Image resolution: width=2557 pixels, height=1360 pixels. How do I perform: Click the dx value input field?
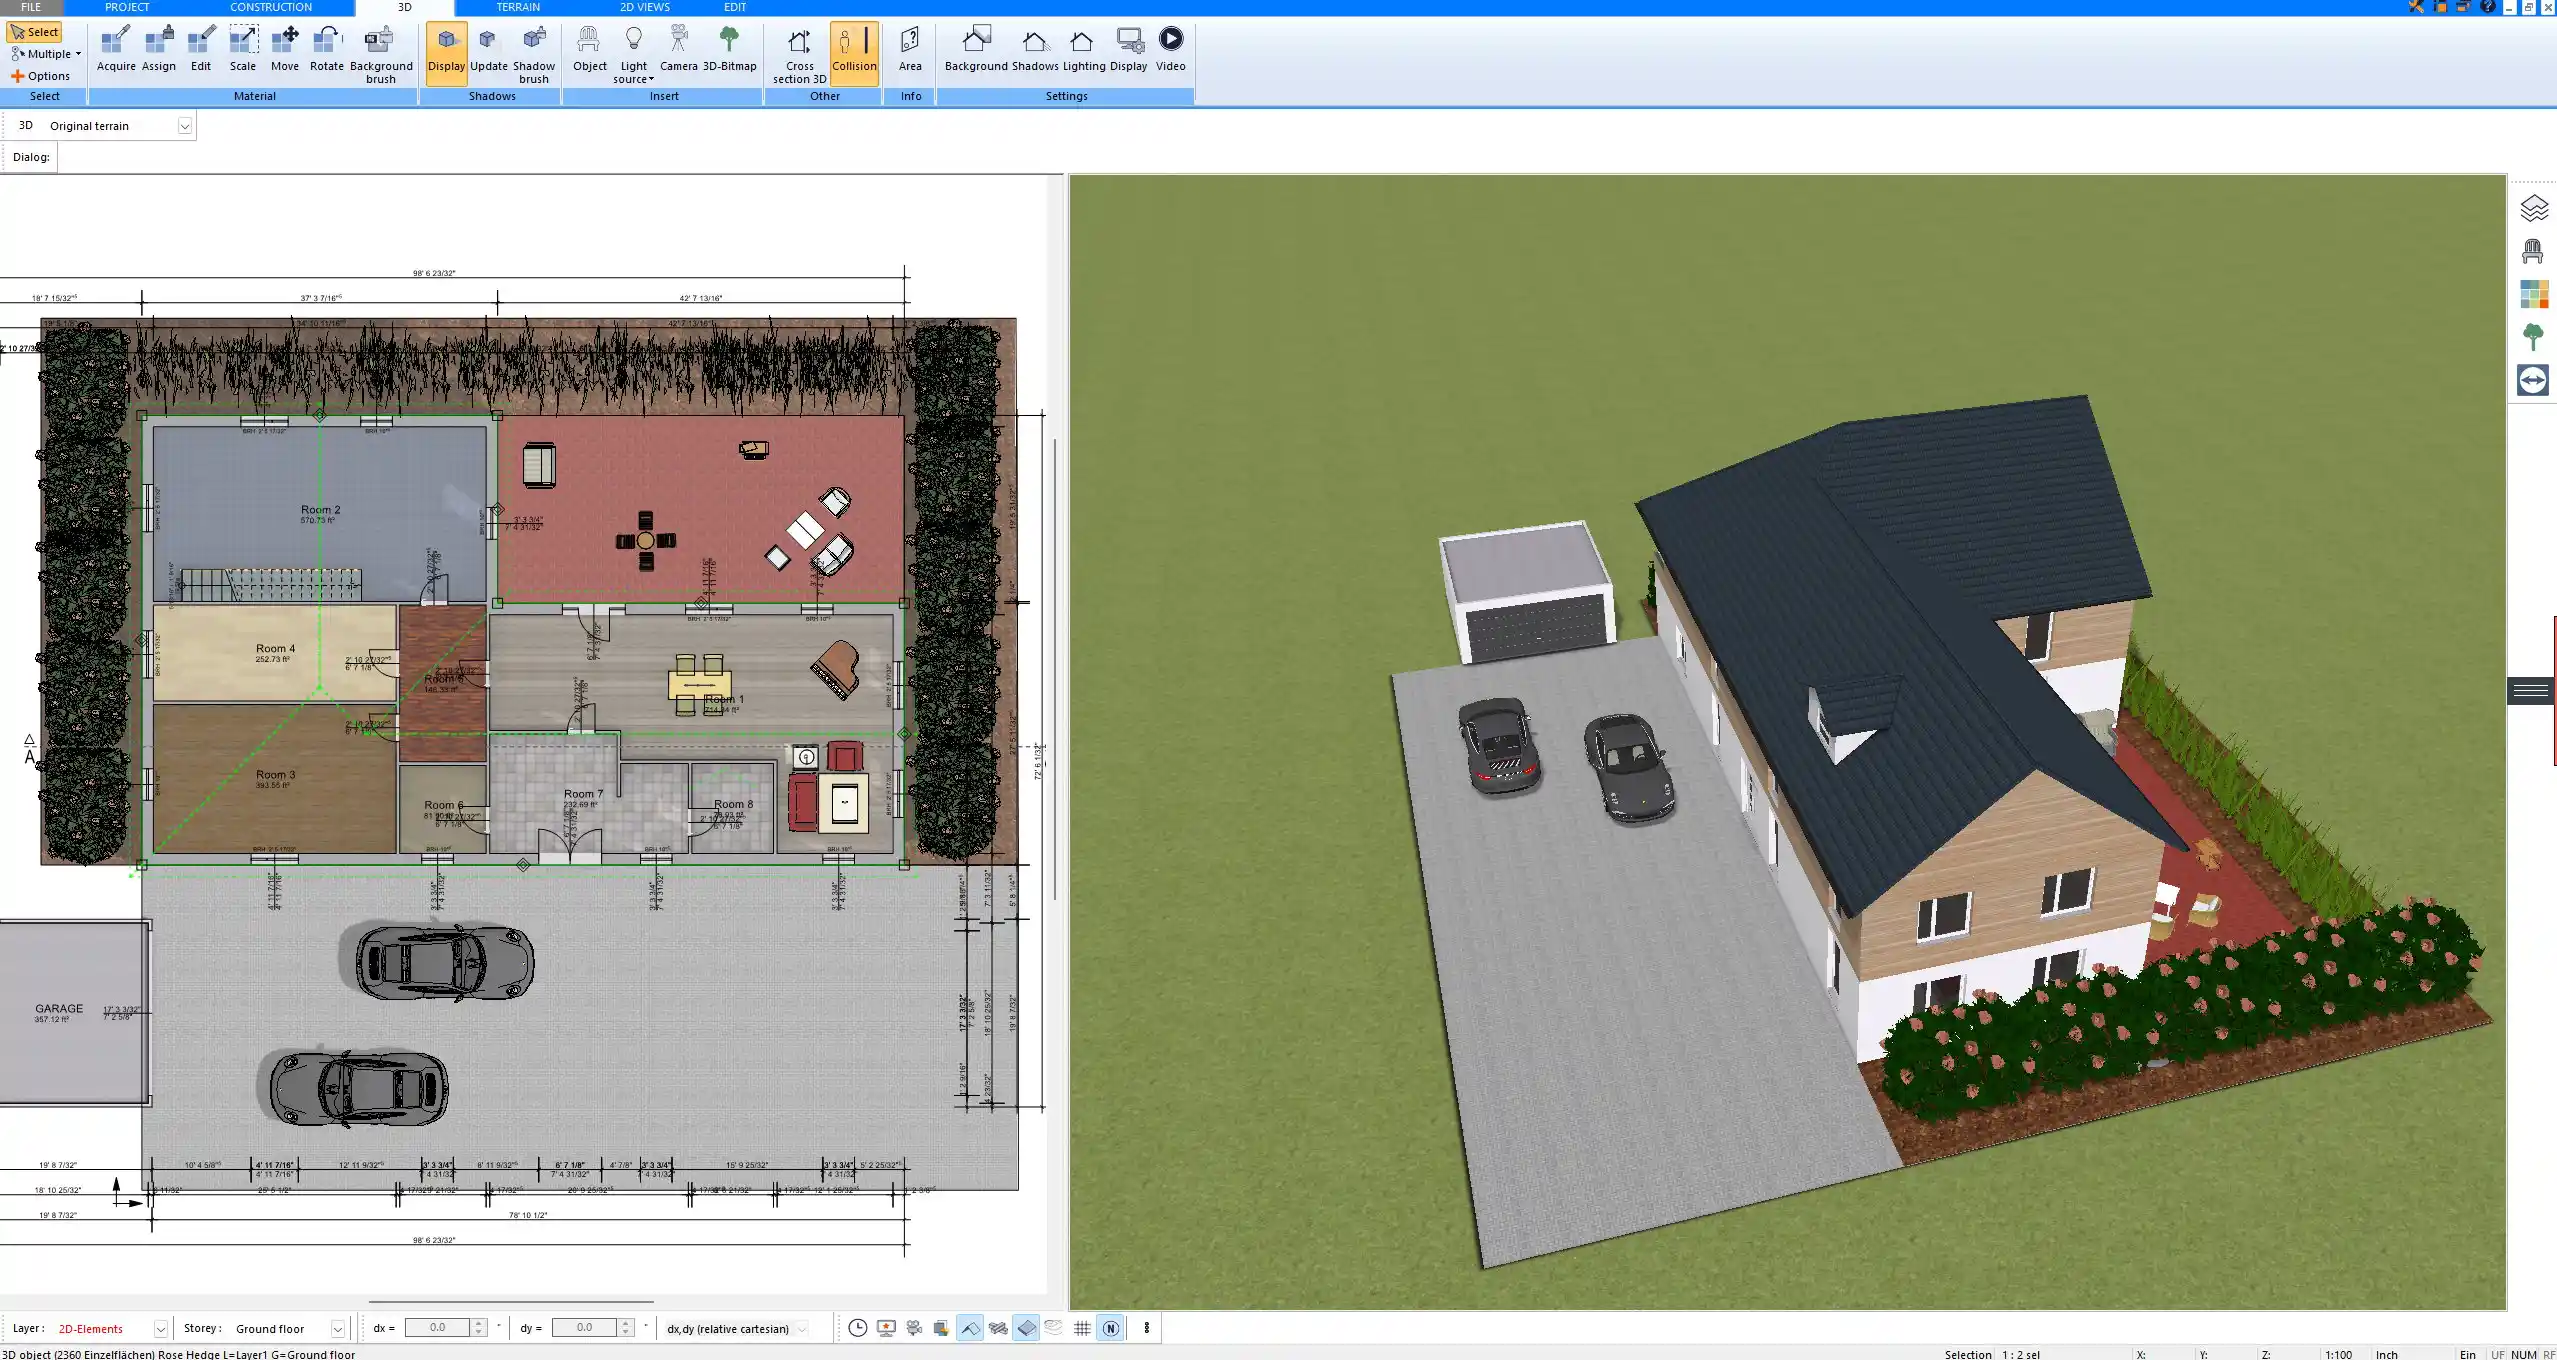click(x=438, y=1328)
